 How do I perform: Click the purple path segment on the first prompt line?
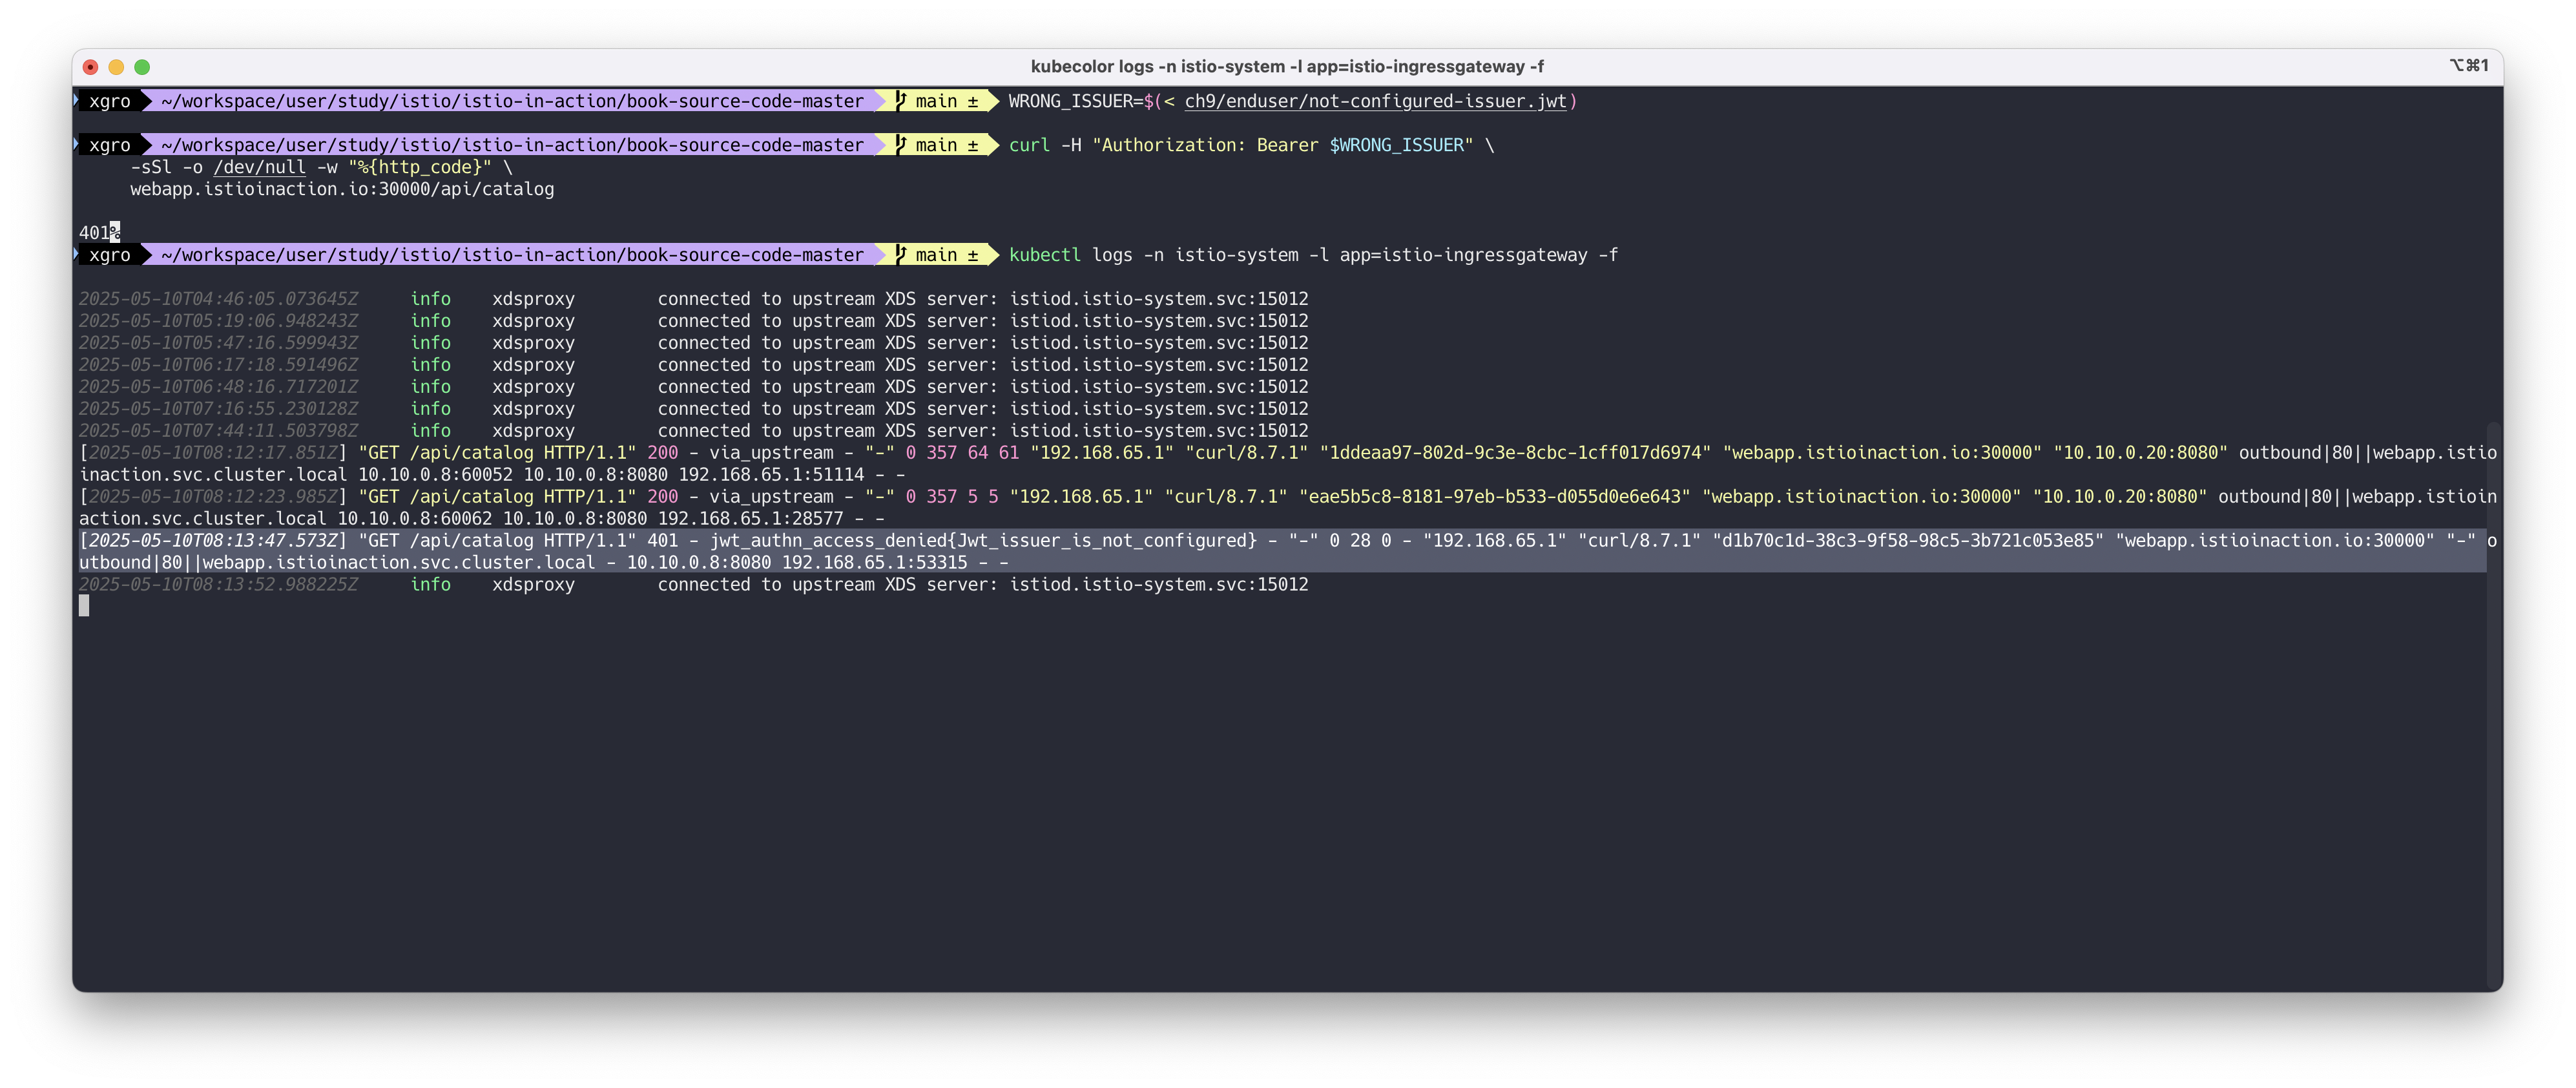[x=512, y=101]
